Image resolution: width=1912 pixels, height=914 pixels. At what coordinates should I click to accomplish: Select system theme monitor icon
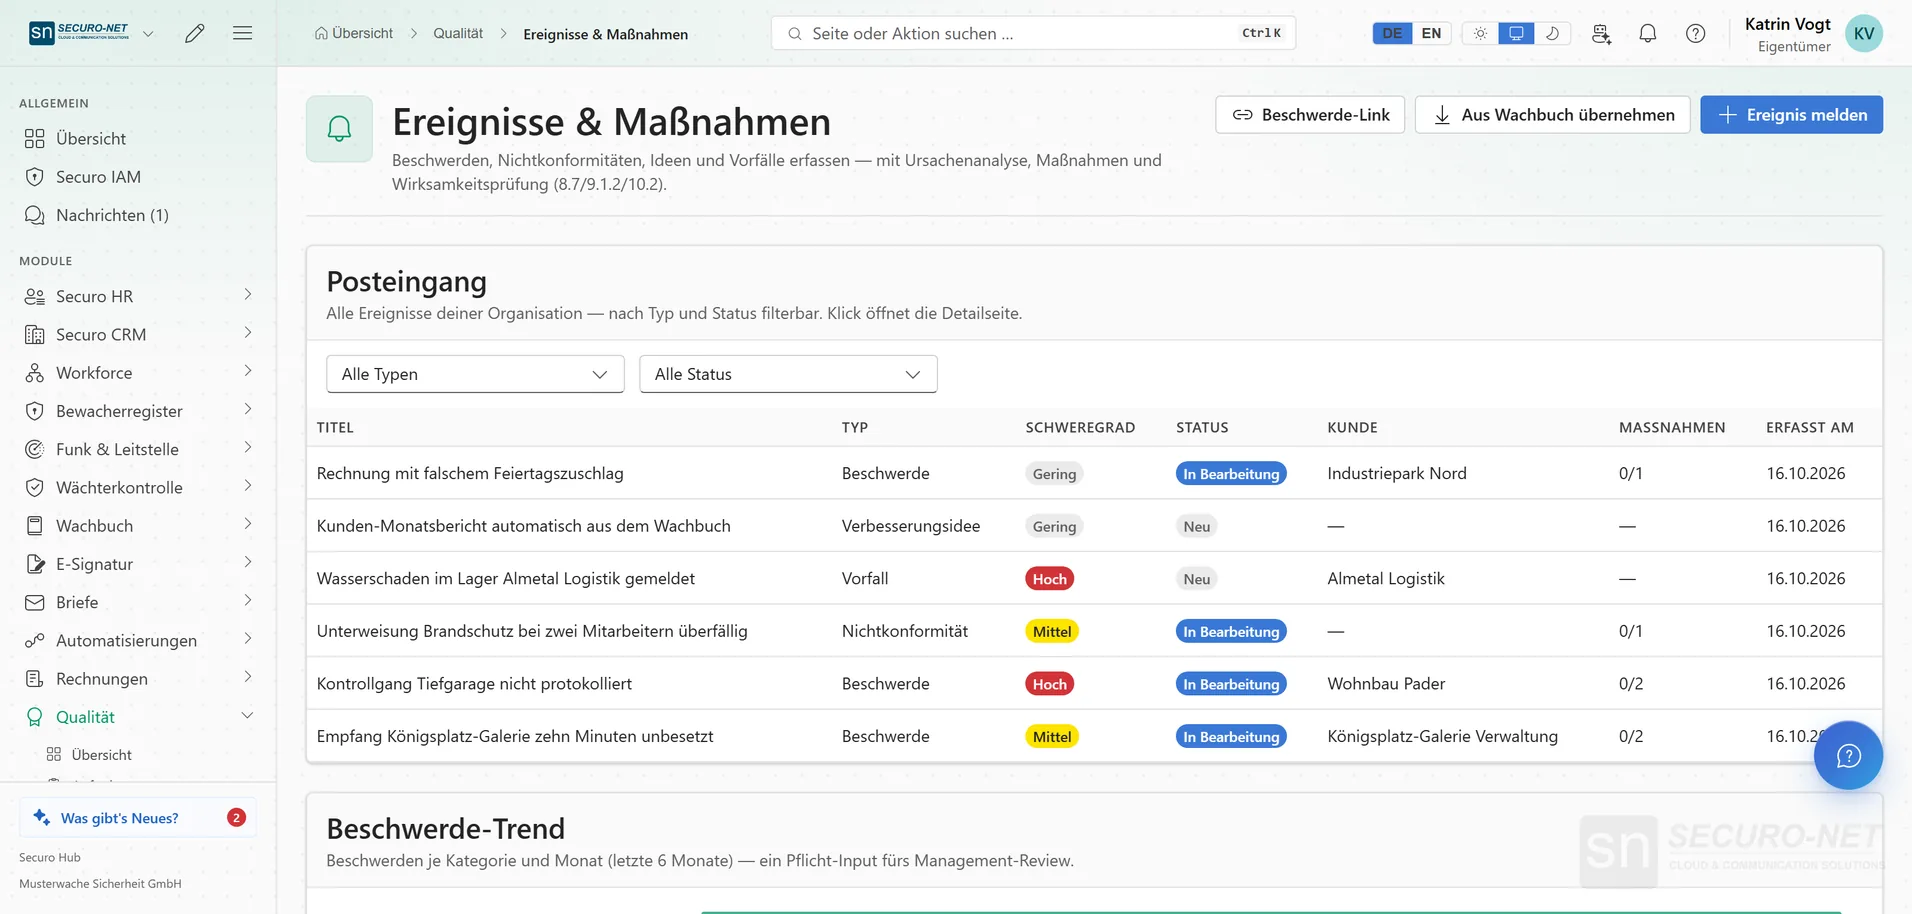click(x=1516, y=33)
